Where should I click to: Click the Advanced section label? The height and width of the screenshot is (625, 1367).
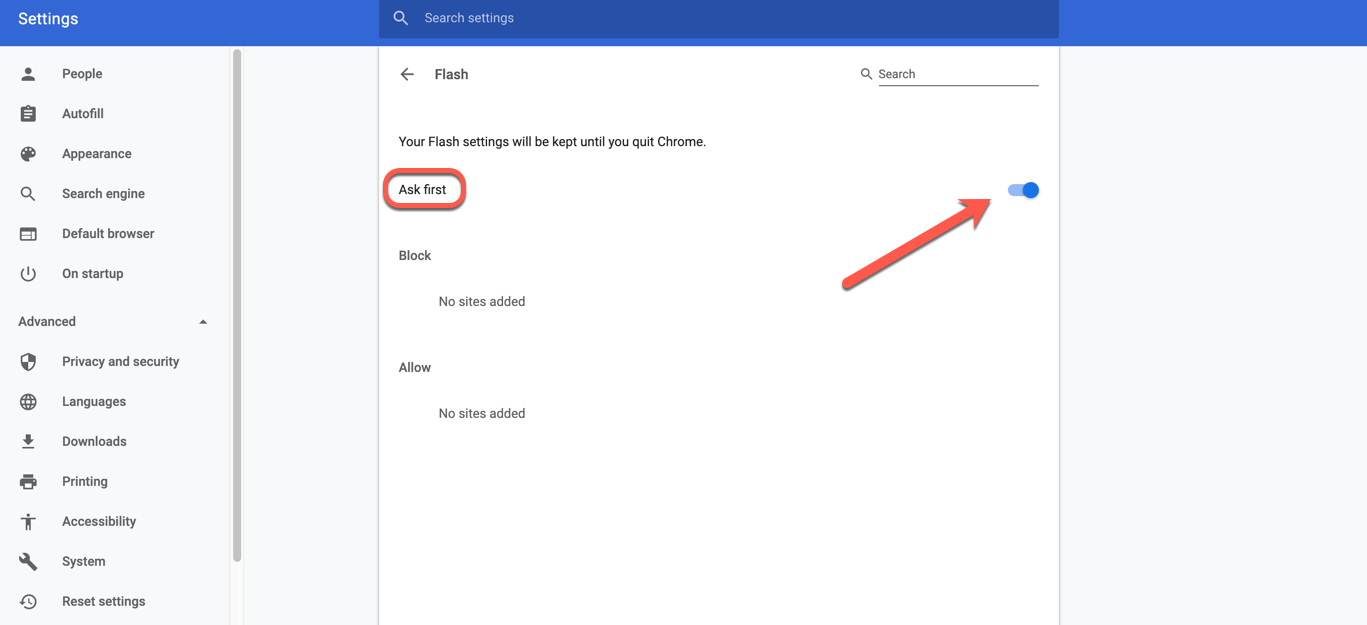point(47,322)
